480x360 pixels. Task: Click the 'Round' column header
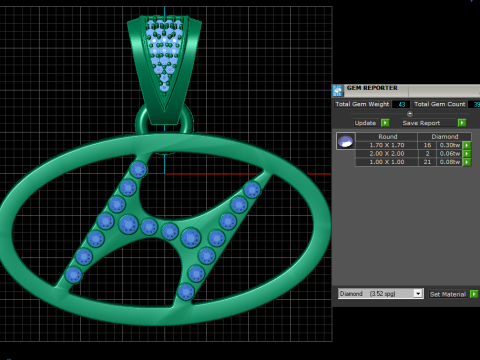[x=387, y=137]
